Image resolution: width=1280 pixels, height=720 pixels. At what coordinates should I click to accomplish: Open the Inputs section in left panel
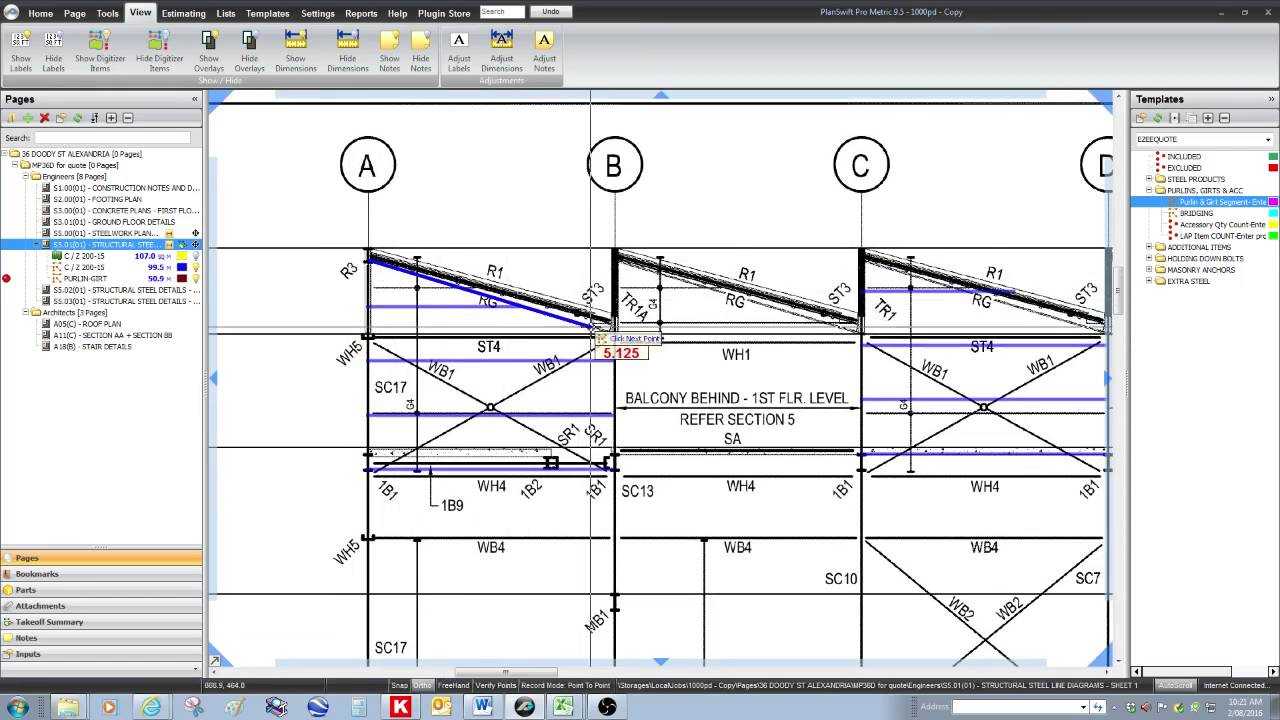100,654
